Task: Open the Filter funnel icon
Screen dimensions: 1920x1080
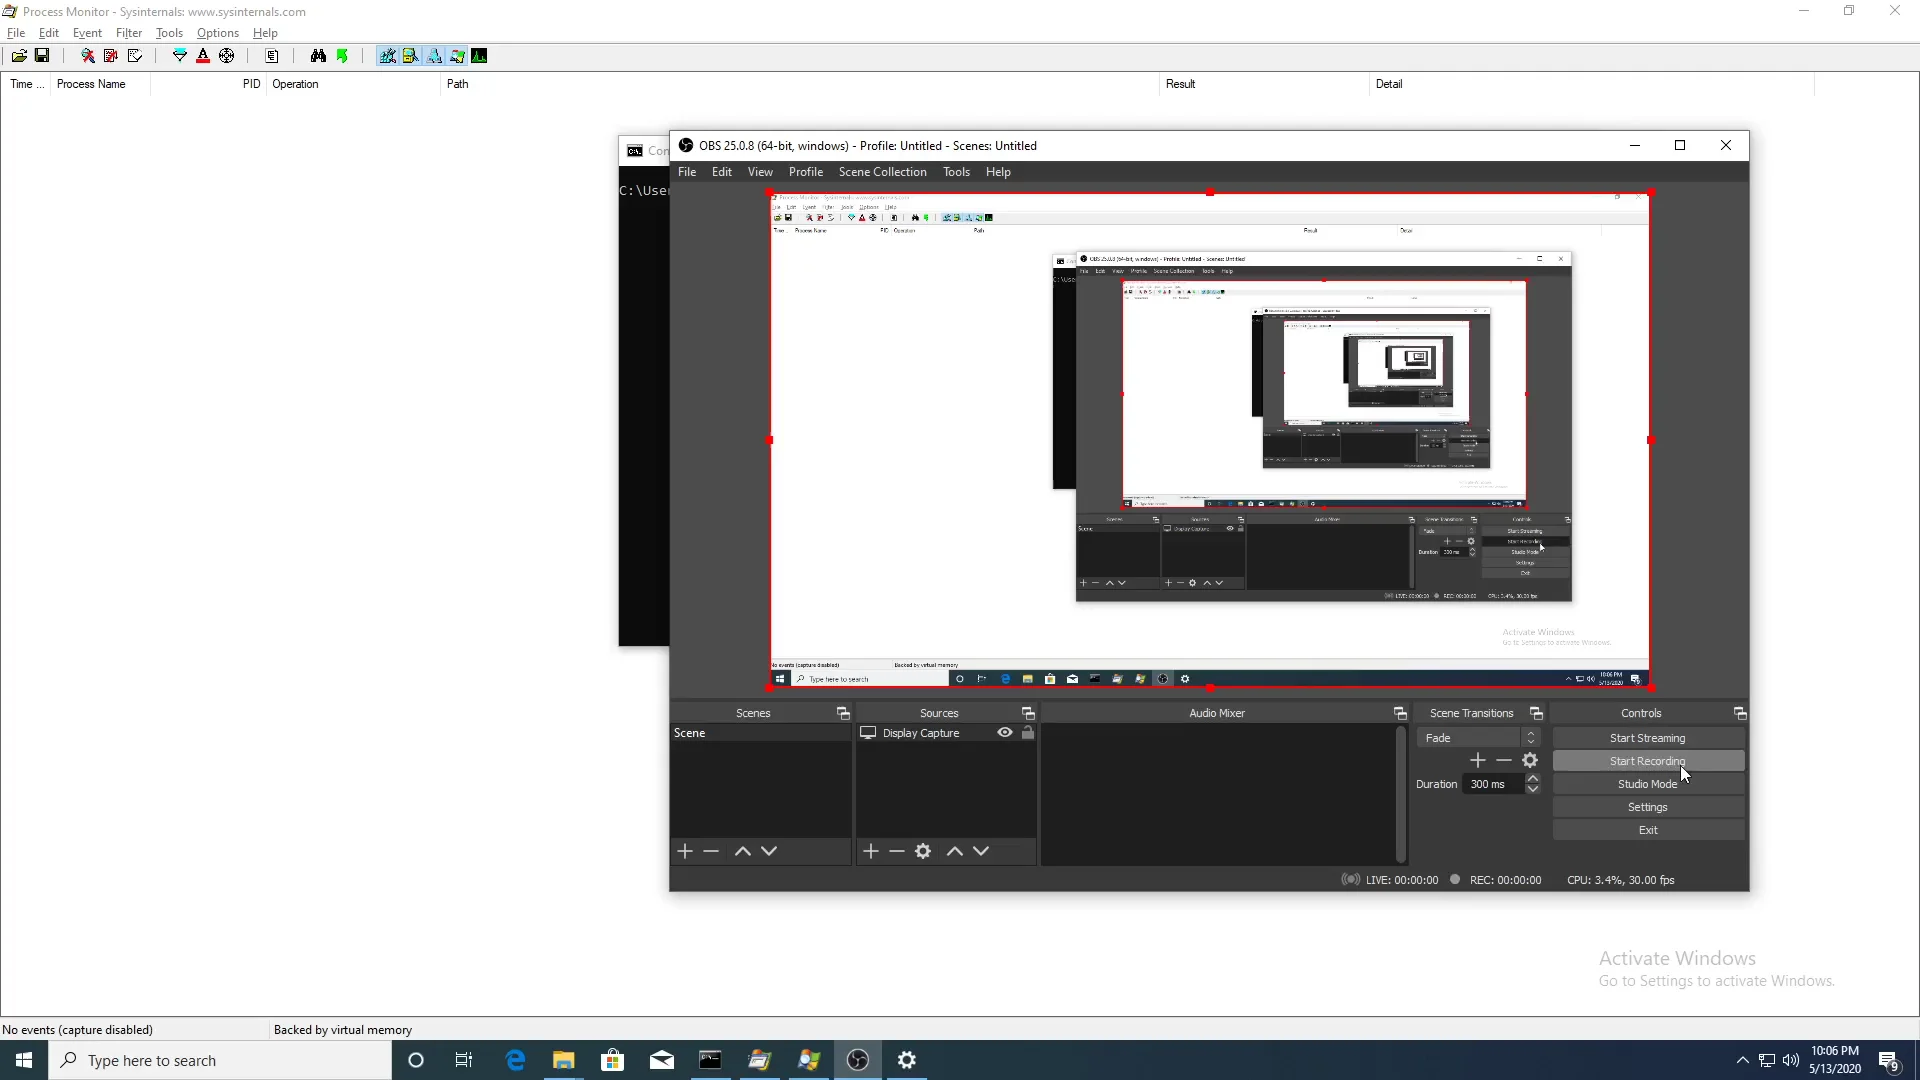Action: click(x=180, y=56)
